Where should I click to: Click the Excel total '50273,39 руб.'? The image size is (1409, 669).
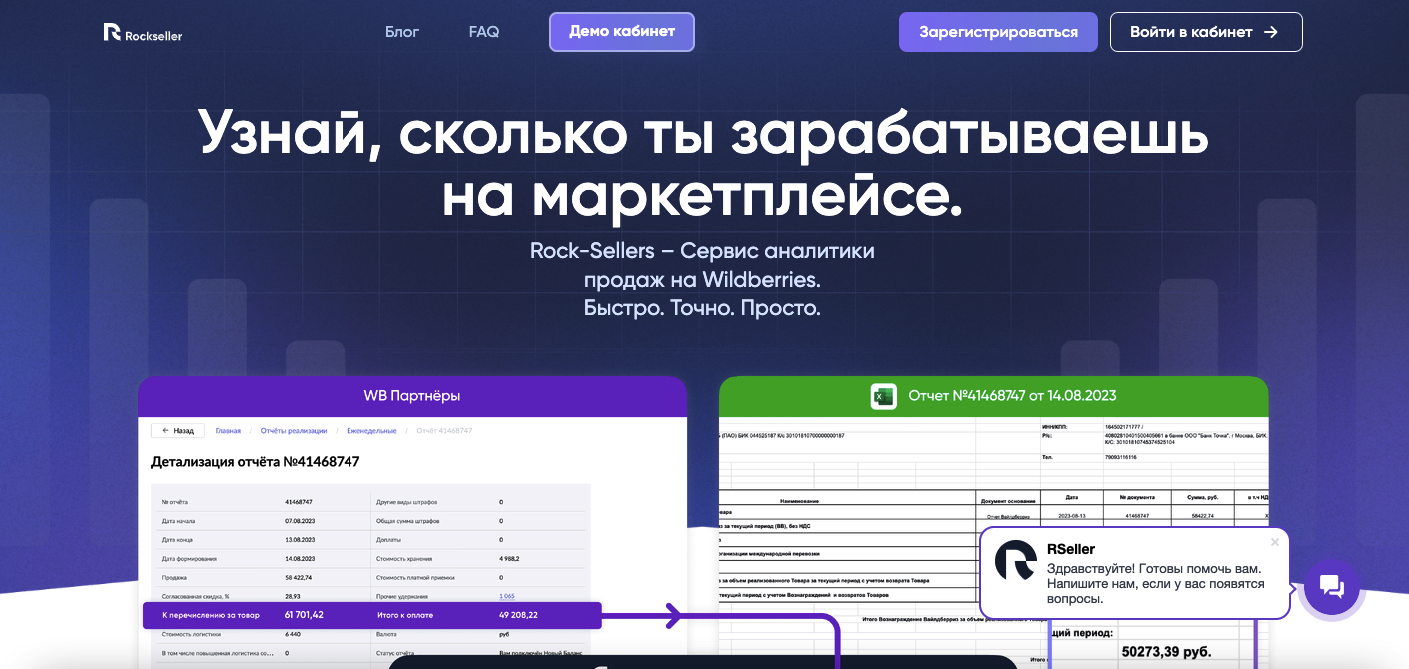pyautogui.click(x=1166, y=652)
